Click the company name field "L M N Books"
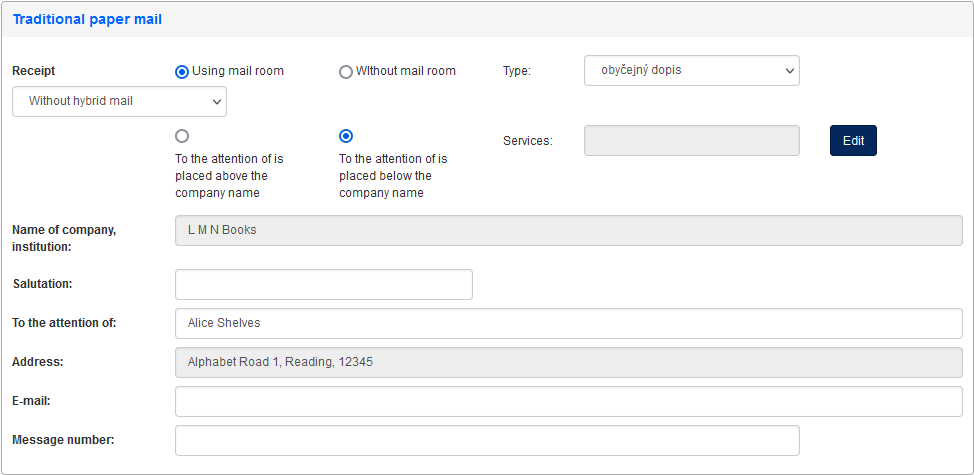Image resolution: width=974 pixels, height=475 pixels. coord(568,230)
